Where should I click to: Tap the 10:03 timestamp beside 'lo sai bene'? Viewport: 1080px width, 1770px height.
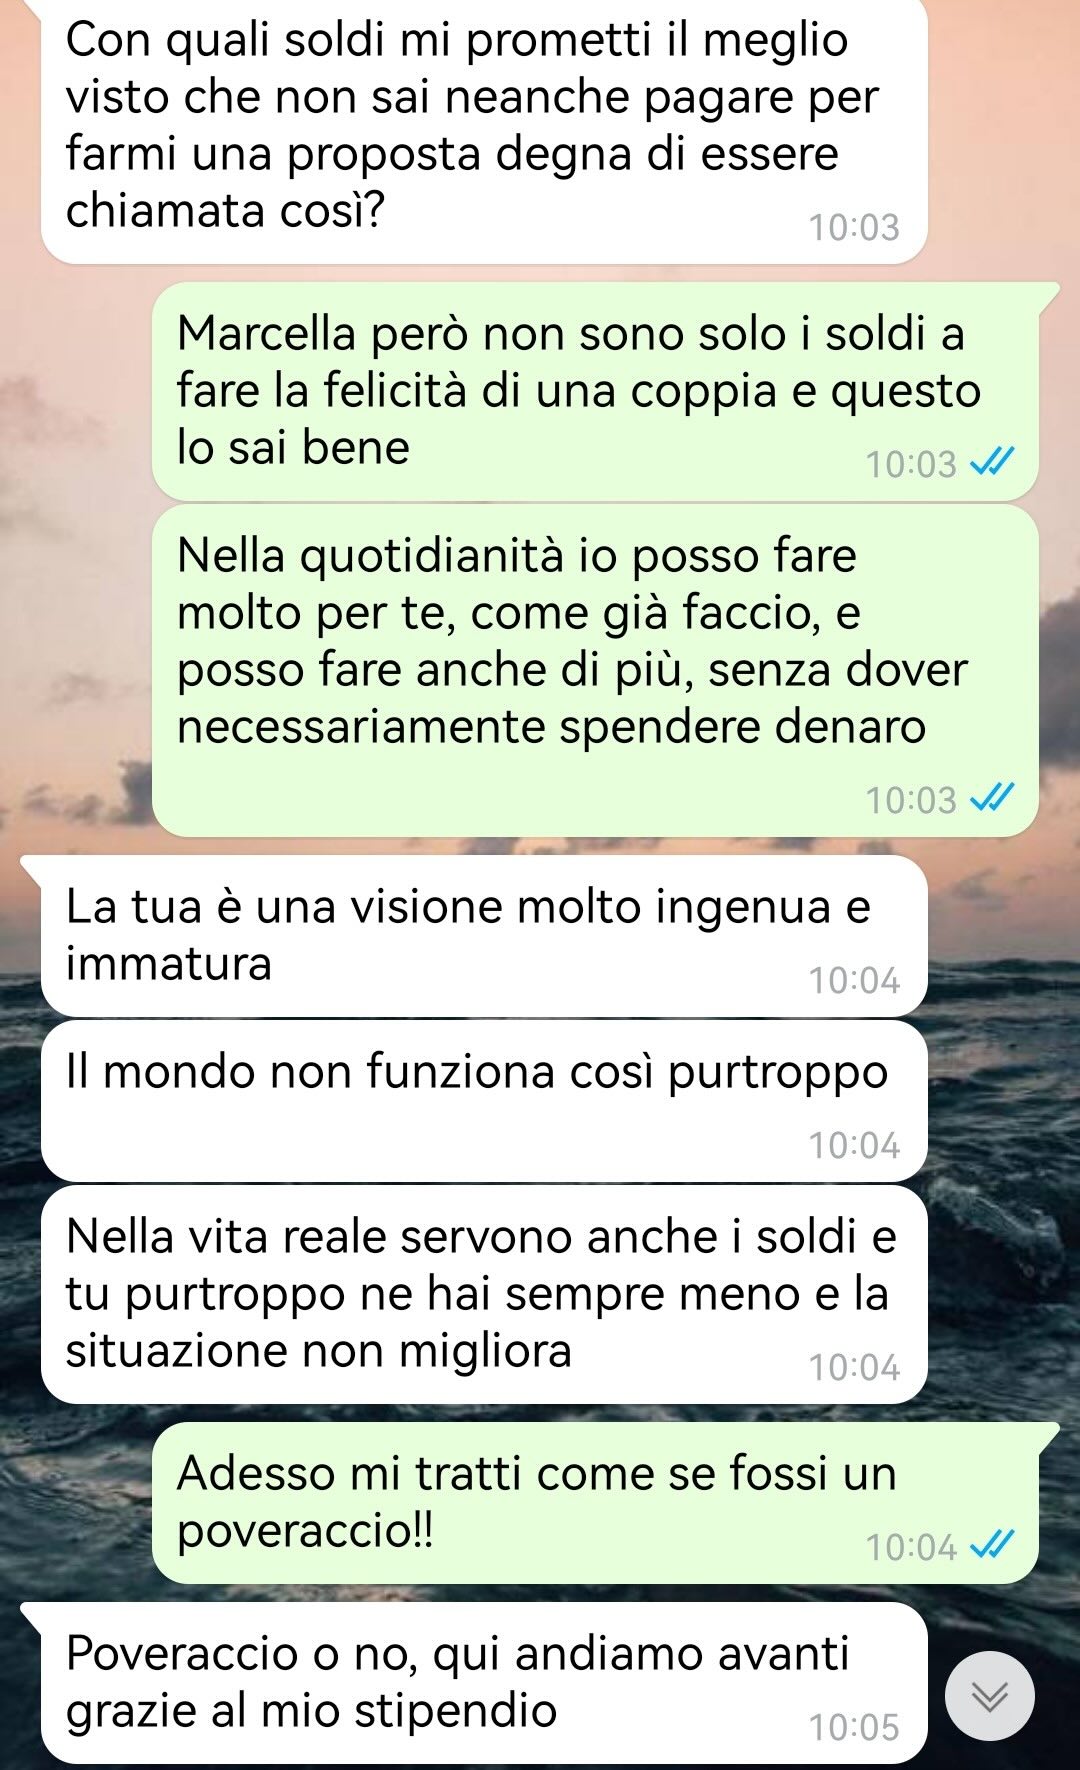(x=911, y=464)
